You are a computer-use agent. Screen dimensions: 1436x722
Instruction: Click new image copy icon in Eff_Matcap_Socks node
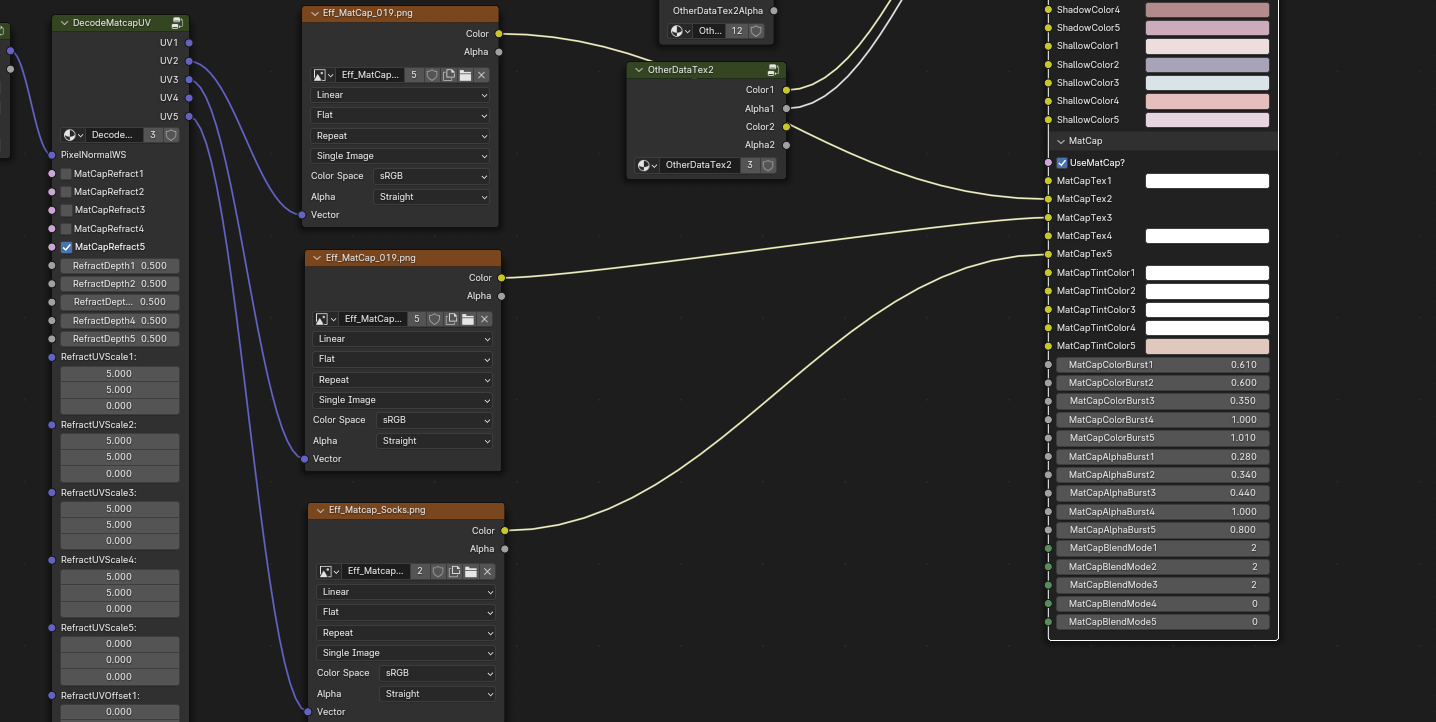pyautogui.click(x=454, y=571)
